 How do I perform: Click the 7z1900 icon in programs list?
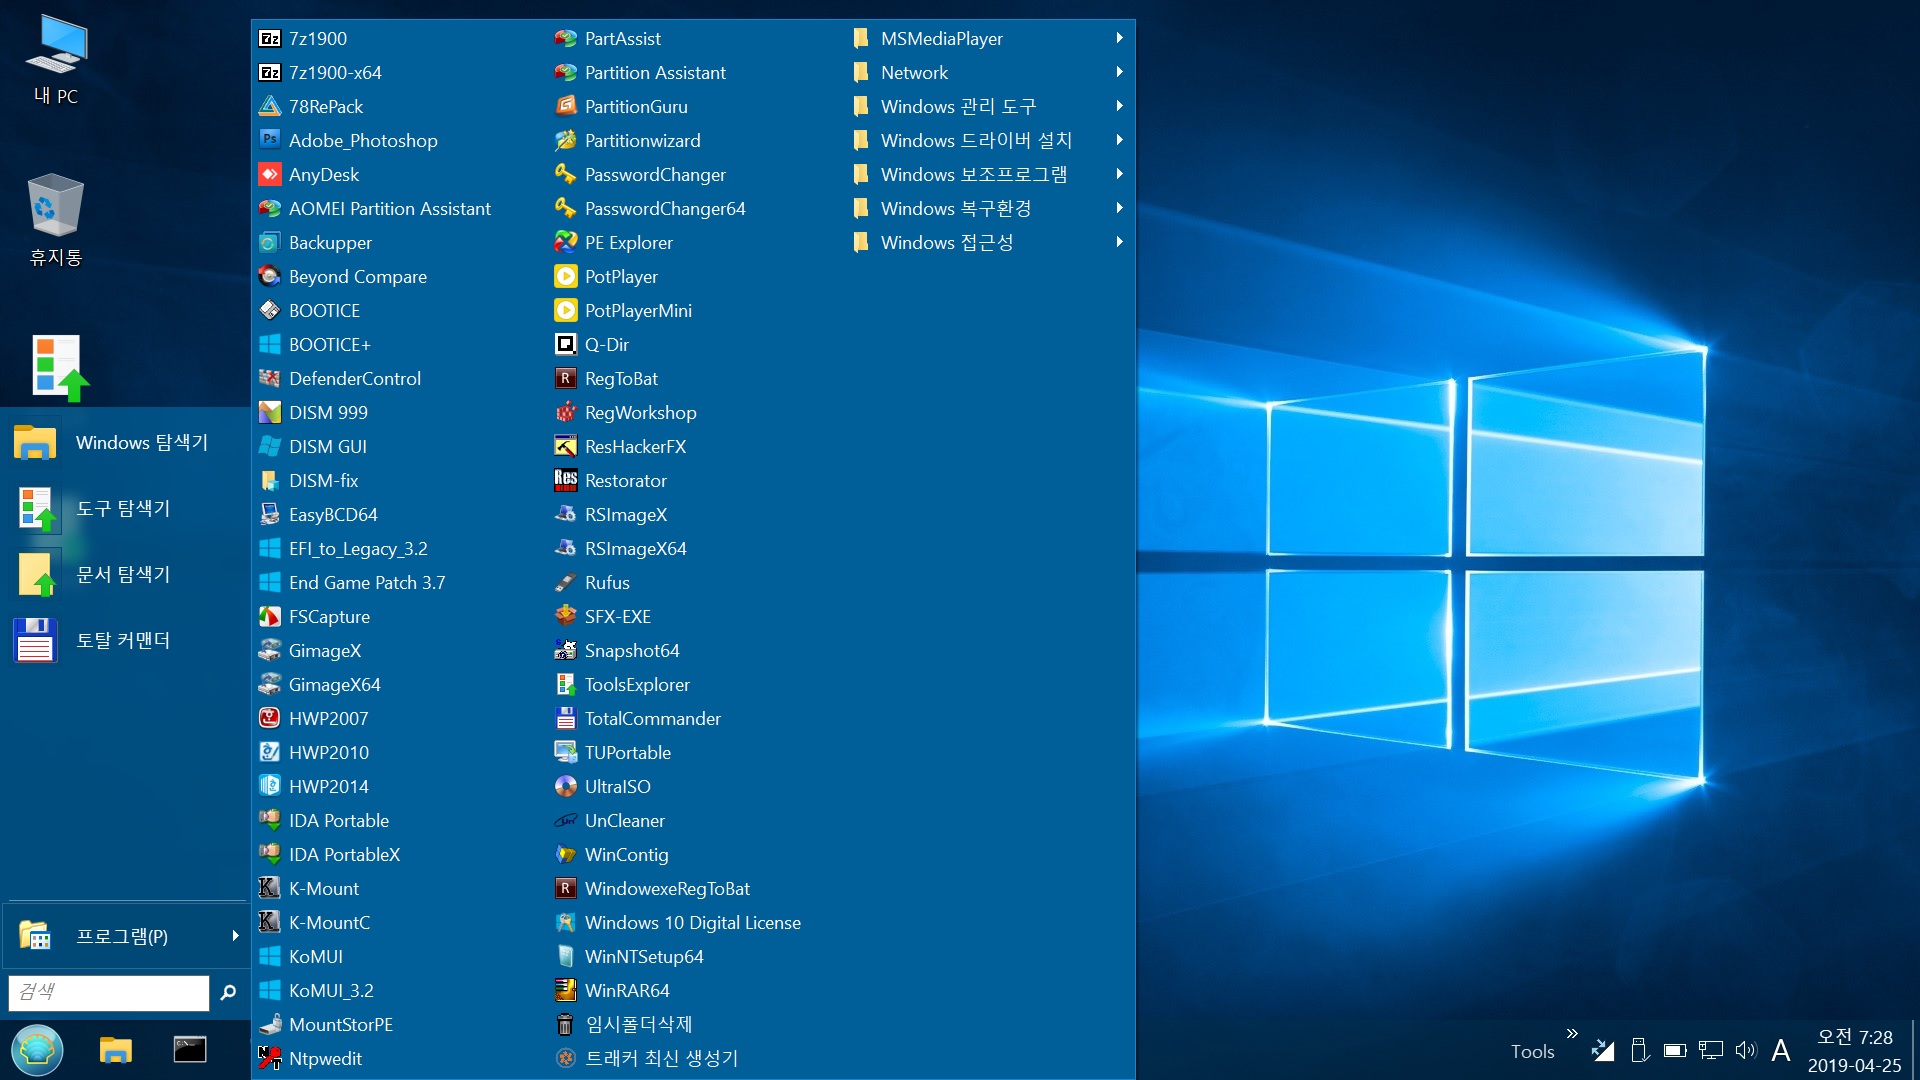click(269, 39)
